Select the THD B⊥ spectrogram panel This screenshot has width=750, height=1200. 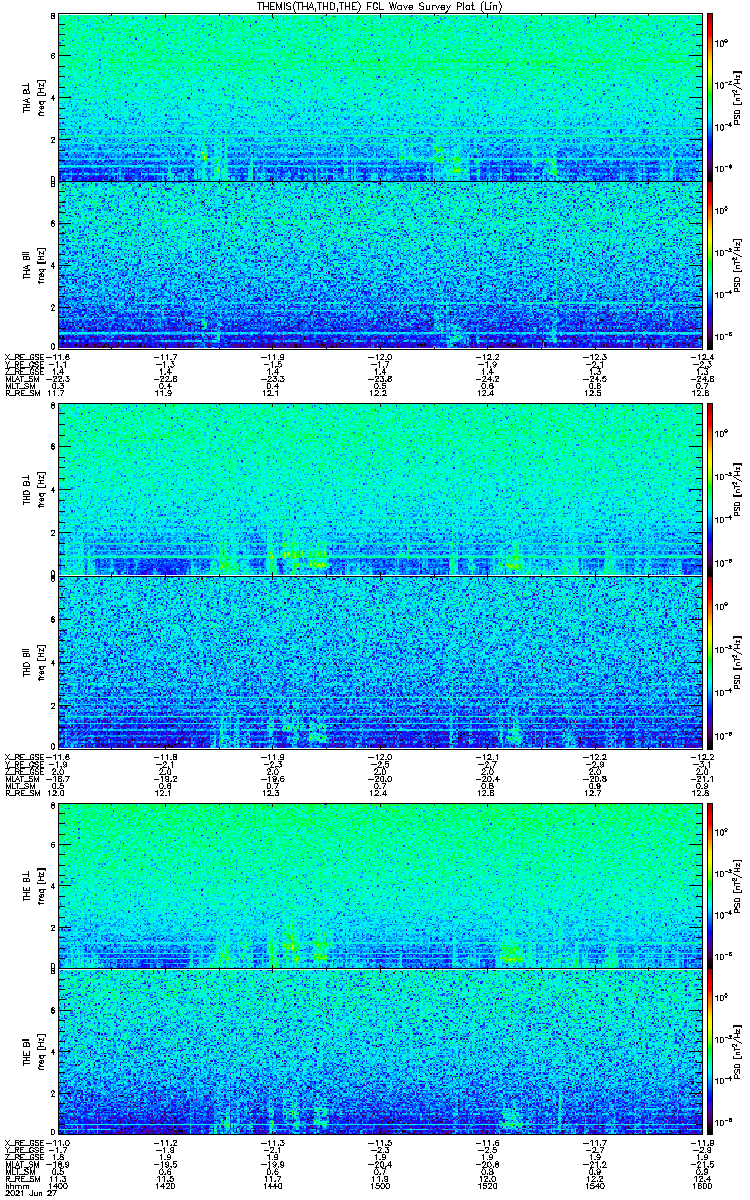378,489
